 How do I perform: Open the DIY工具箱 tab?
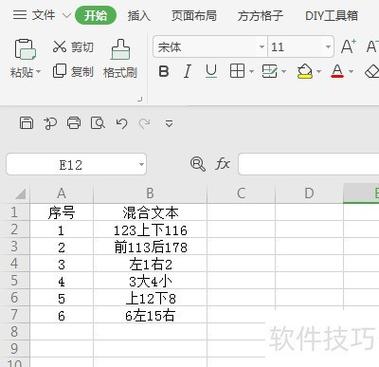coord(332,16)
